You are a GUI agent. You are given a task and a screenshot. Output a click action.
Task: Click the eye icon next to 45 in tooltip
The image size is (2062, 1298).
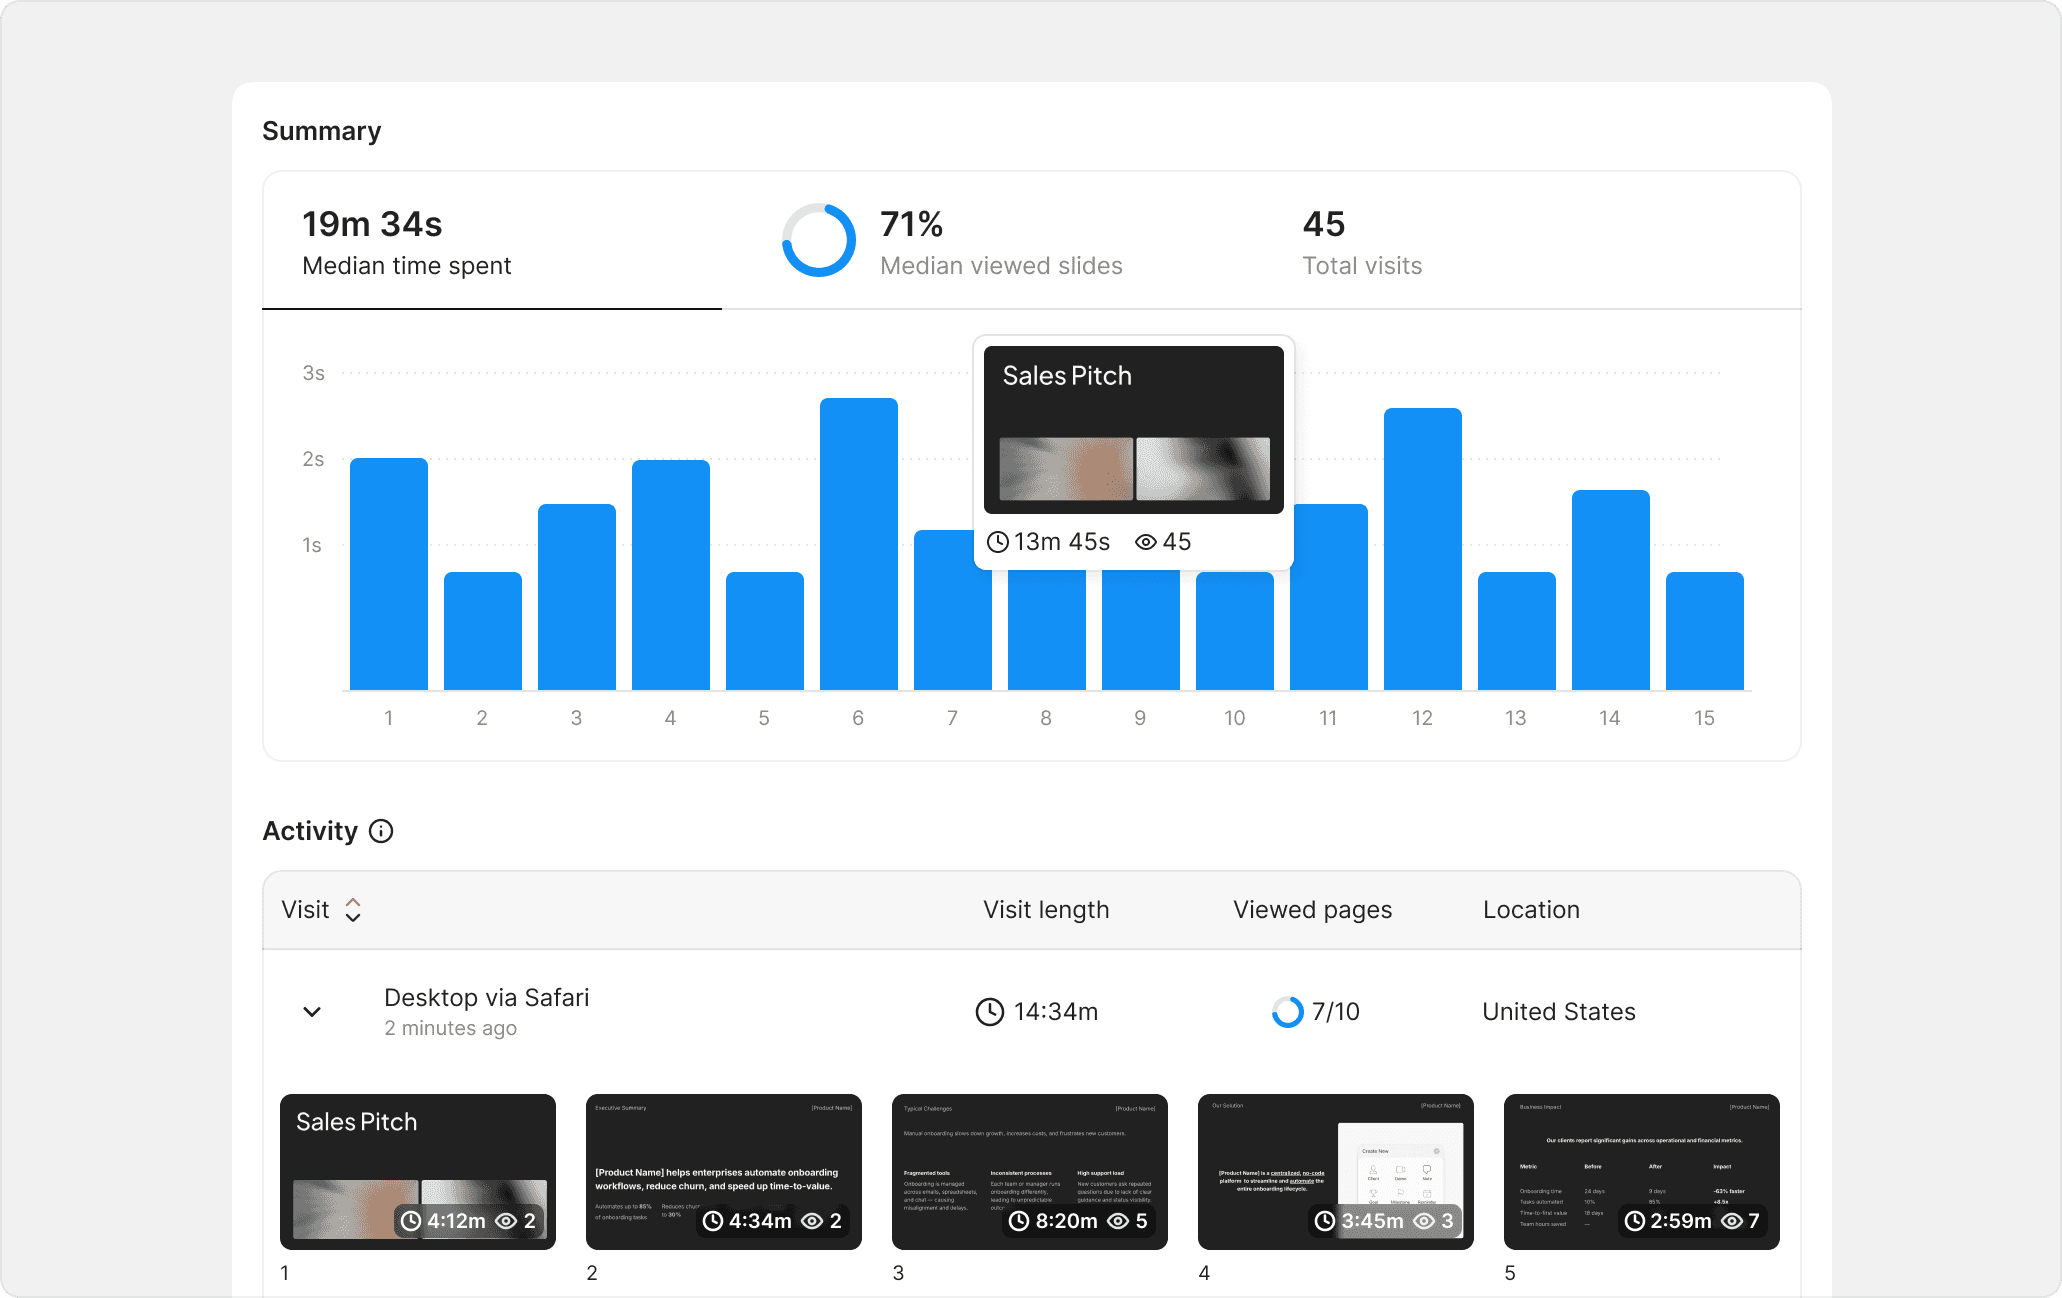(x=1146, y=542)
